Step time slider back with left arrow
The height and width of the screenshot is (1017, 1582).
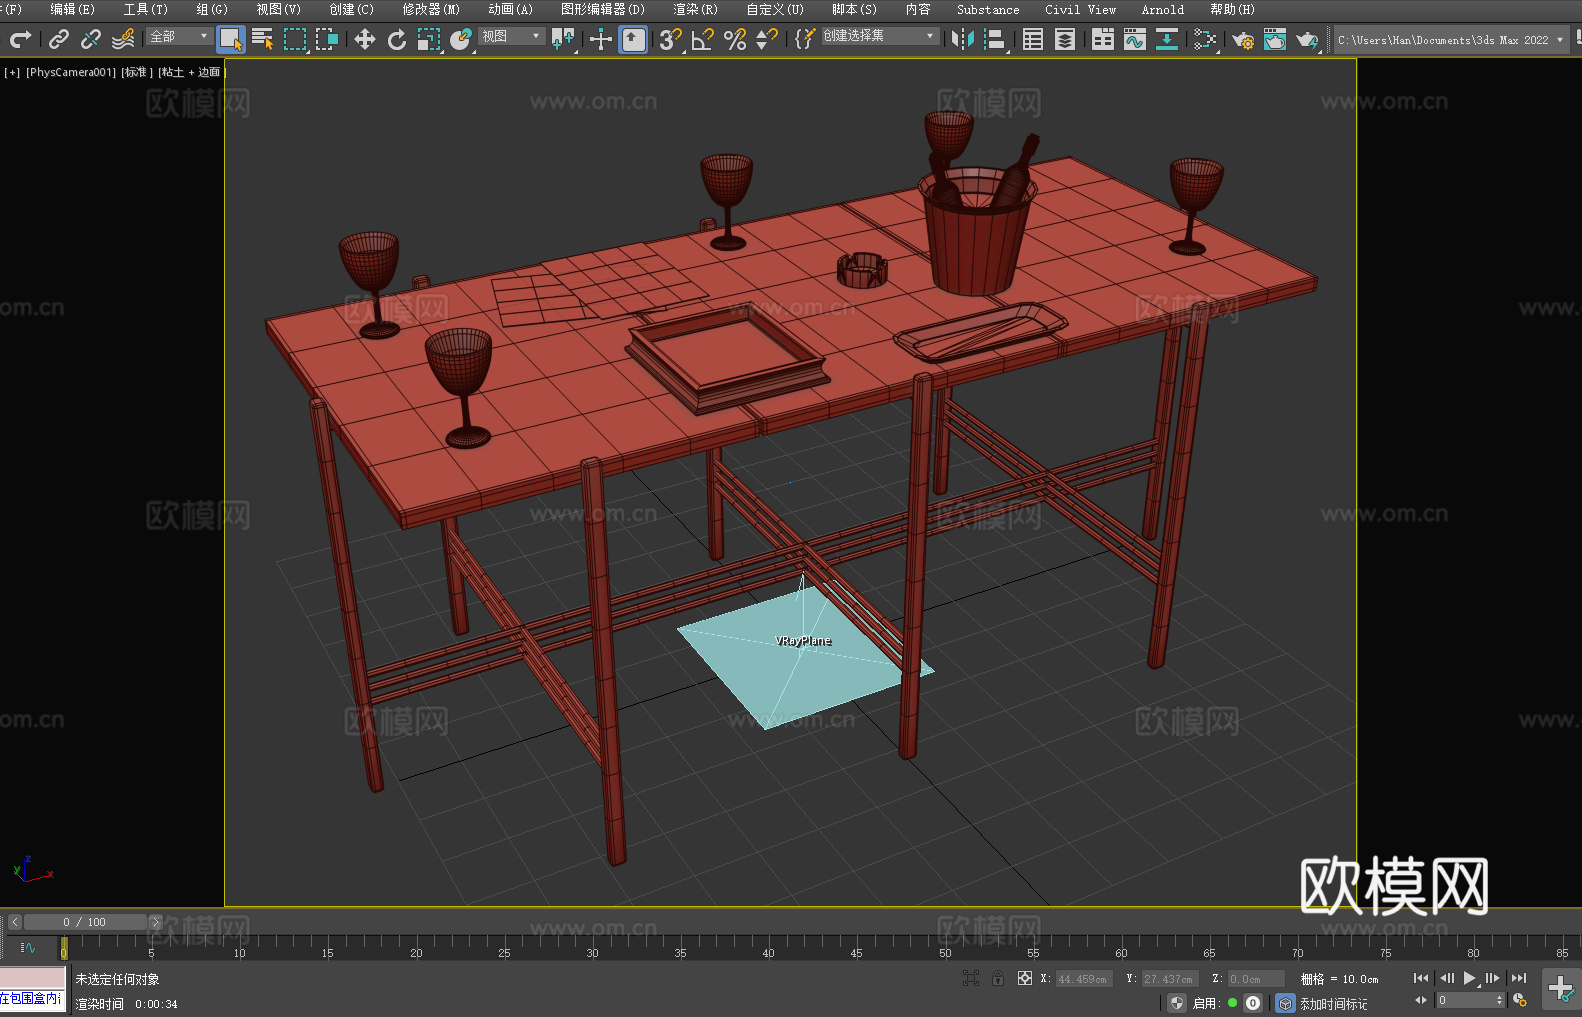(14, 922)
